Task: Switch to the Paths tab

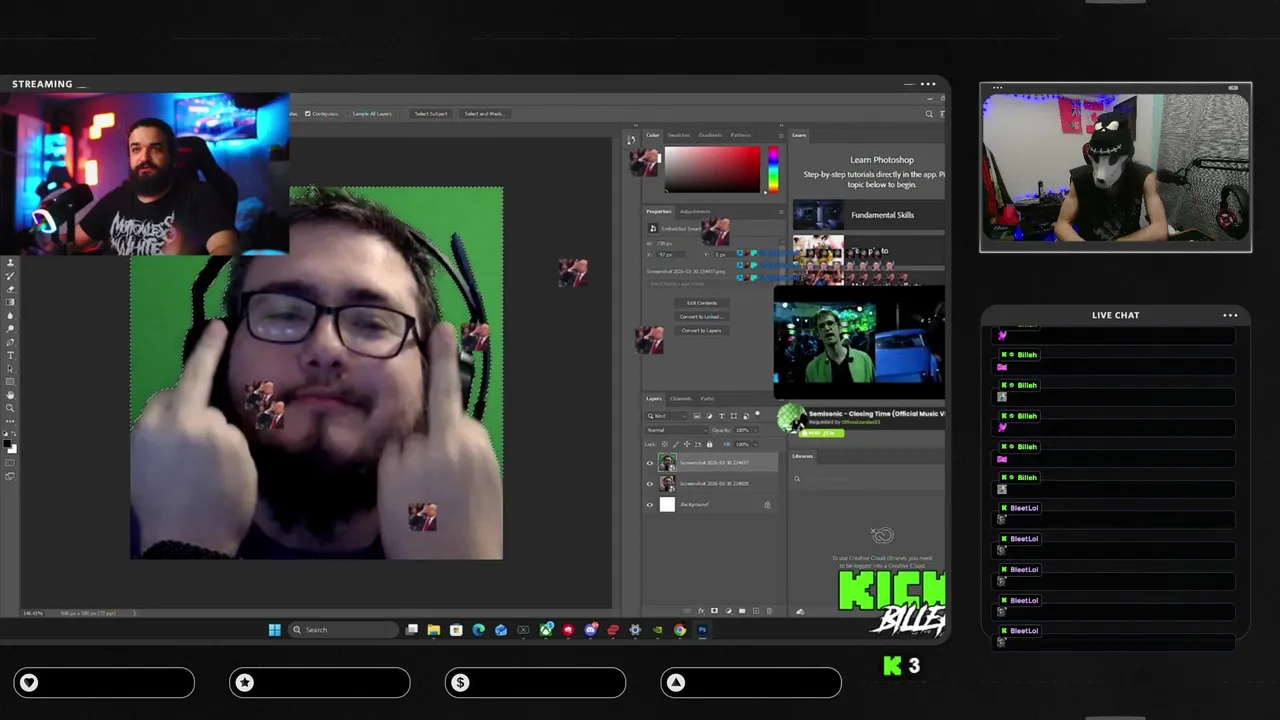Action: click(x=707, y=399)
